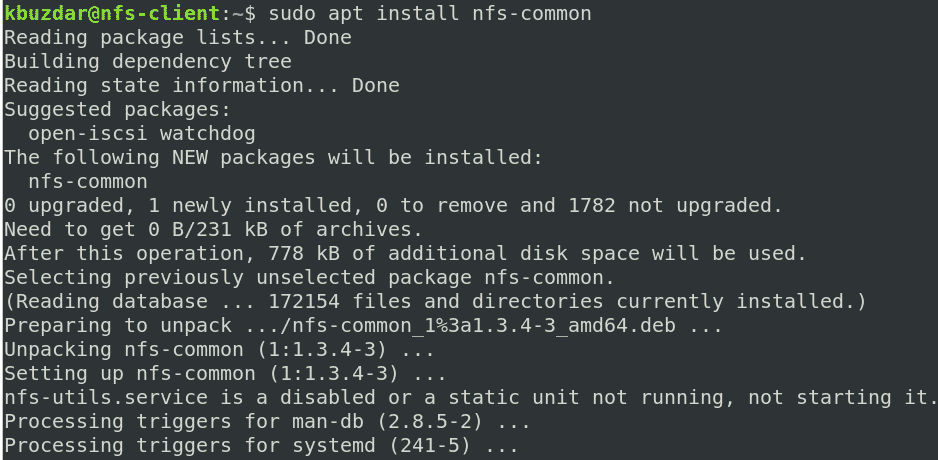
Task: Click the 'Setting up nfs-common' line
Action: click(225, 373)
